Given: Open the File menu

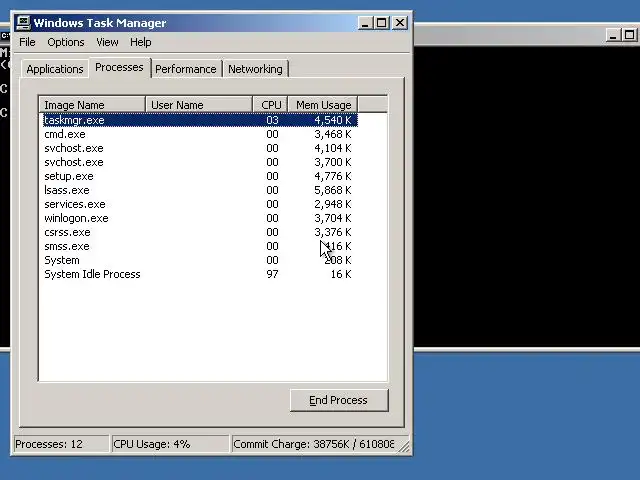Looking at the screenshot, I should [x=27, y=42].
